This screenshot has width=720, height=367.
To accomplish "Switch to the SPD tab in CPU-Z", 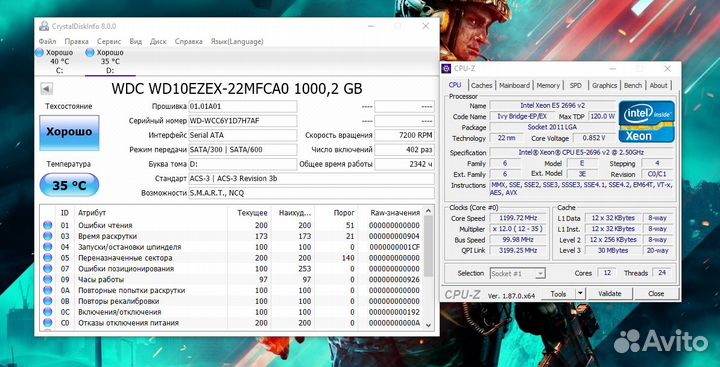I will pyautogui.click(x=575, y=85).
